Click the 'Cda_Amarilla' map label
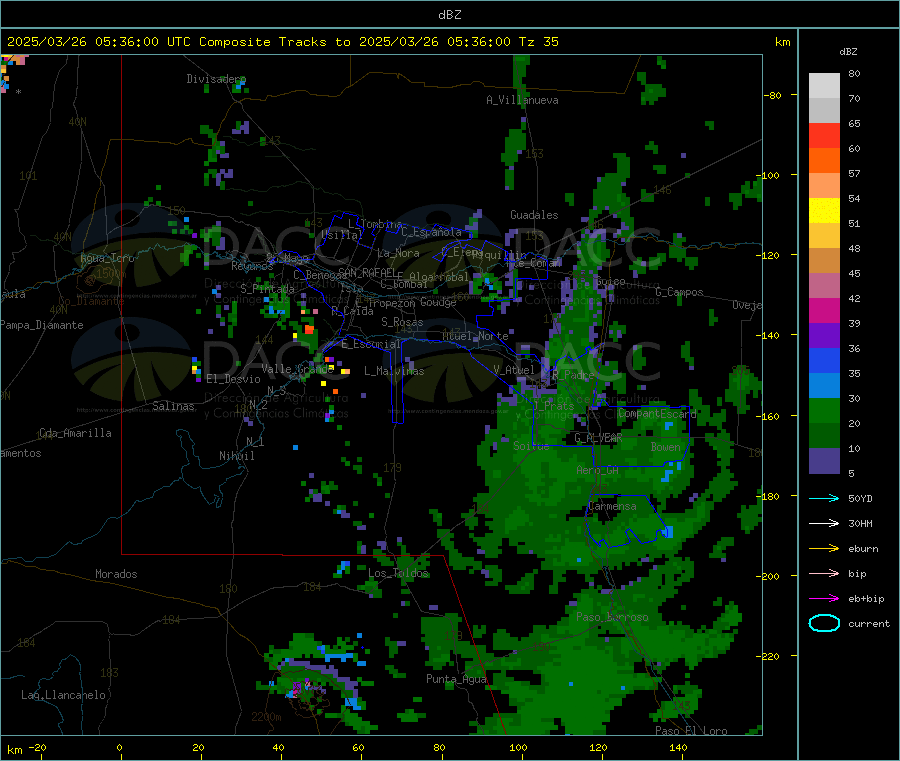 pyautogui.click(x=75, y=433)
